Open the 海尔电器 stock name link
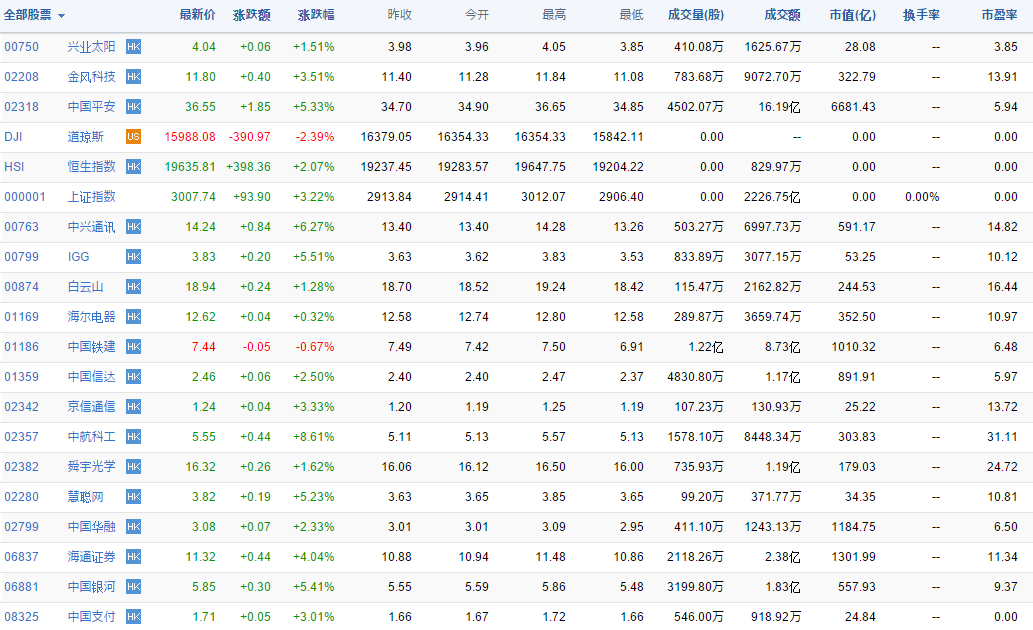The width and height of the screenshot is (1033, 630). click(x=92, y=317)
